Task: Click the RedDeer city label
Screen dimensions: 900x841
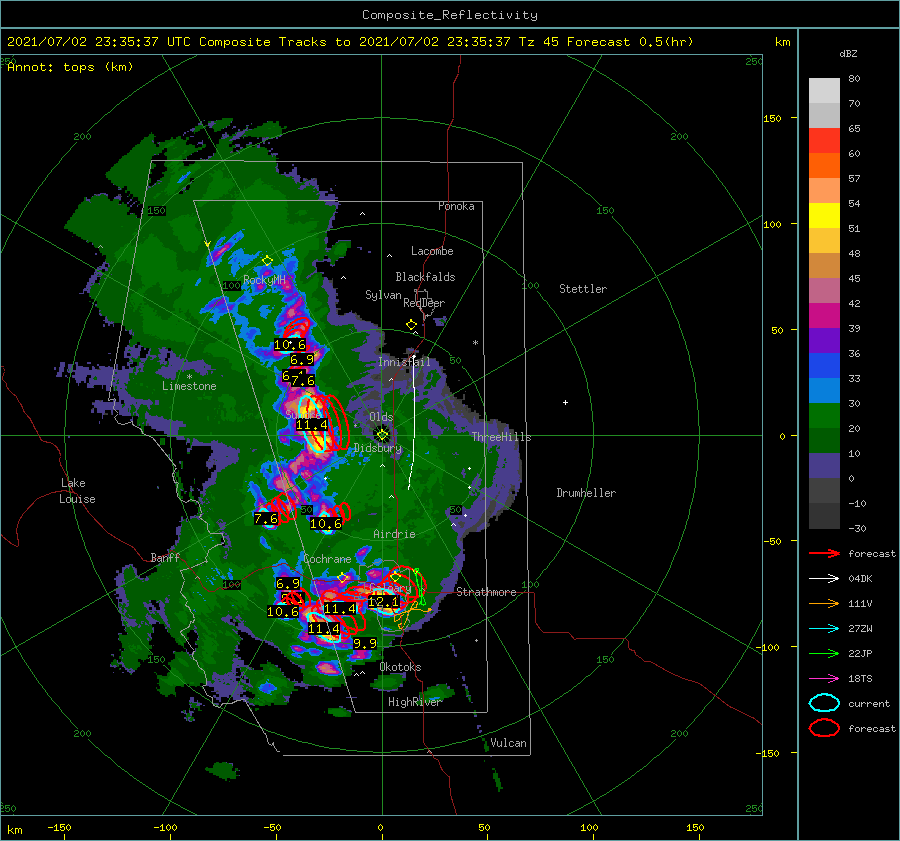Action: coord(424,303)
